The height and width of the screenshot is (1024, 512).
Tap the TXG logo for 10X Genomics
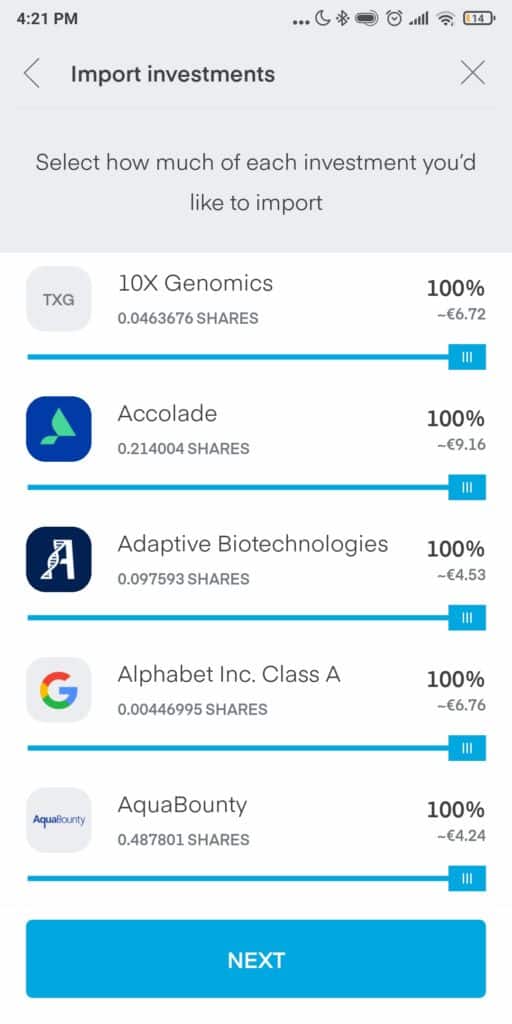pyautogui.click(x=59, y=299)
